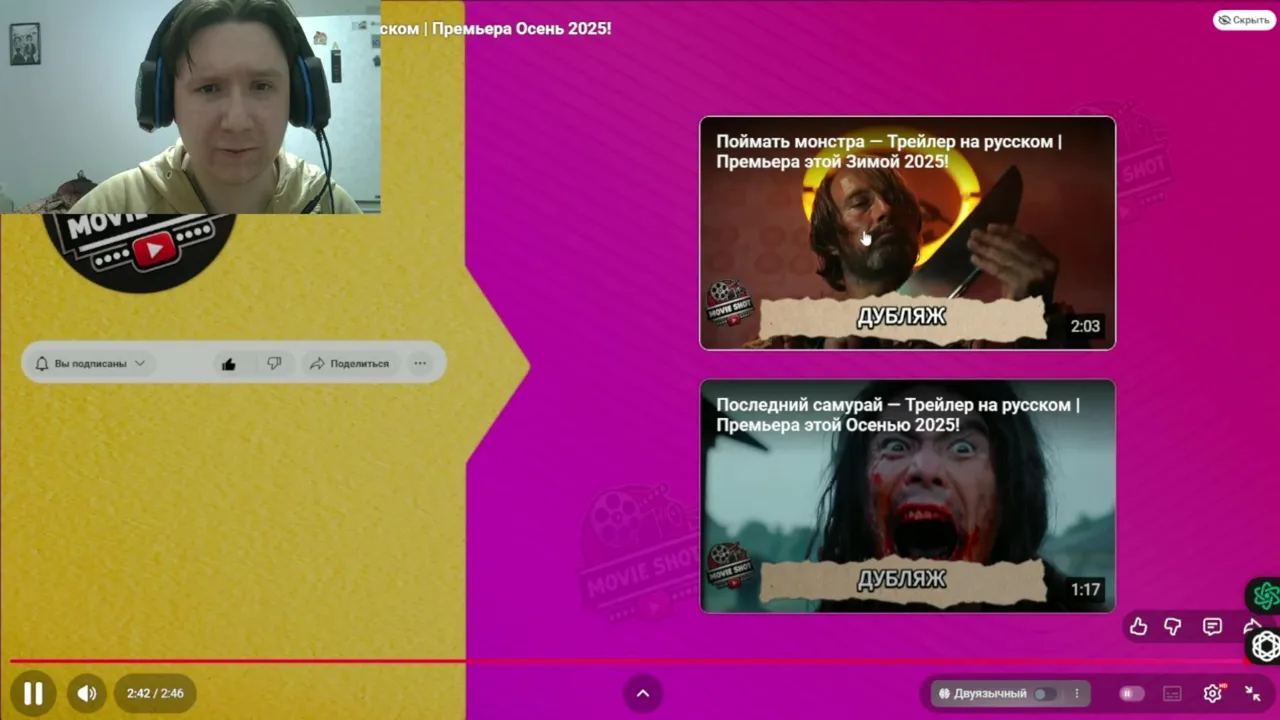
Task: Toggle the Двуязычный (bilingual) switch
Action: (x=1045, y=693)
